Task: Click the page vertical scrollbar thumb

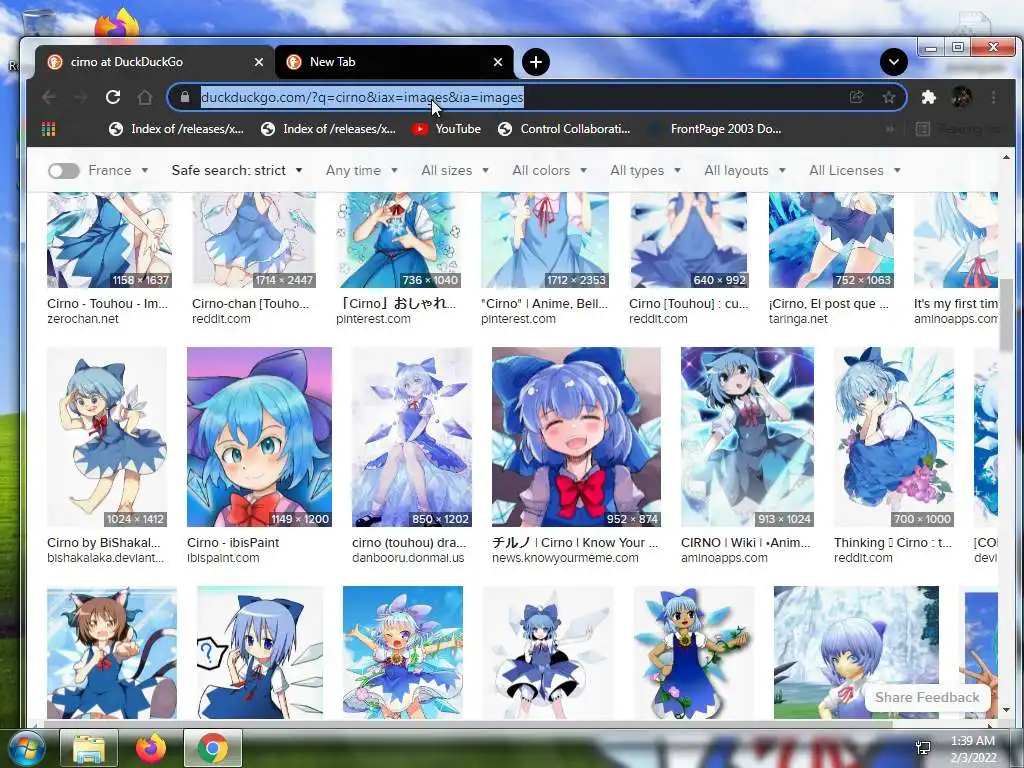Action: (1006, 315)
